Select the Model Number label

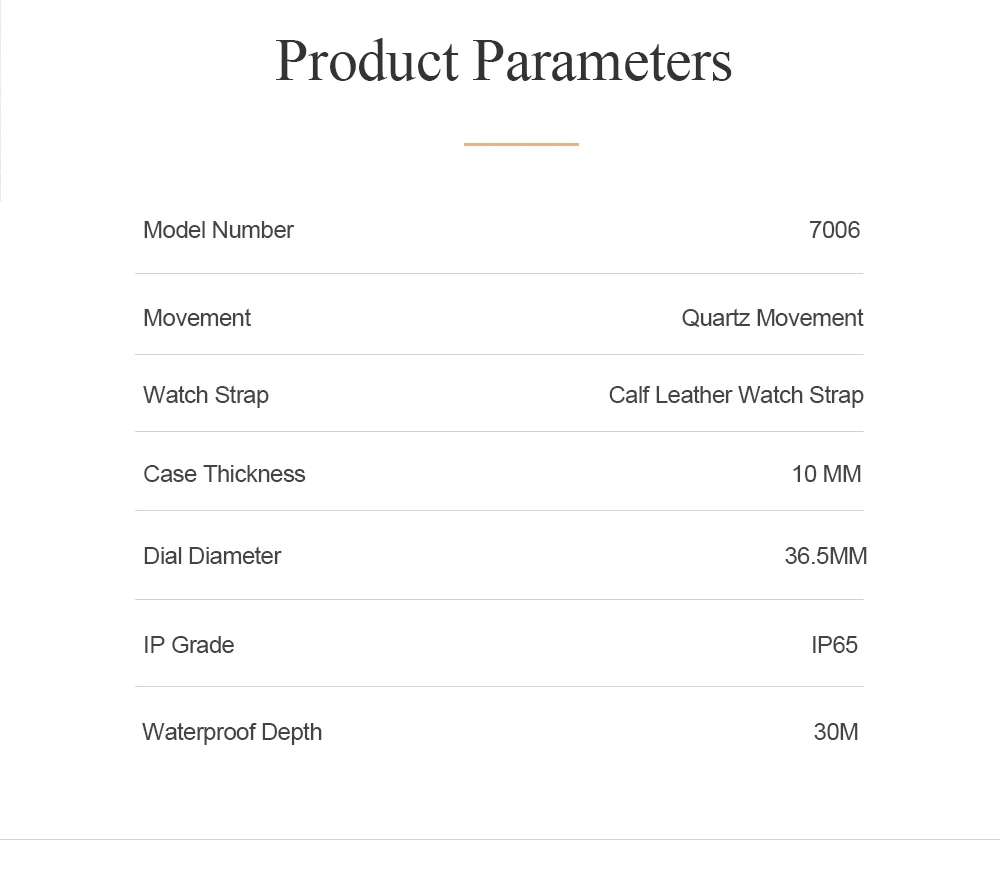(218, 230)
